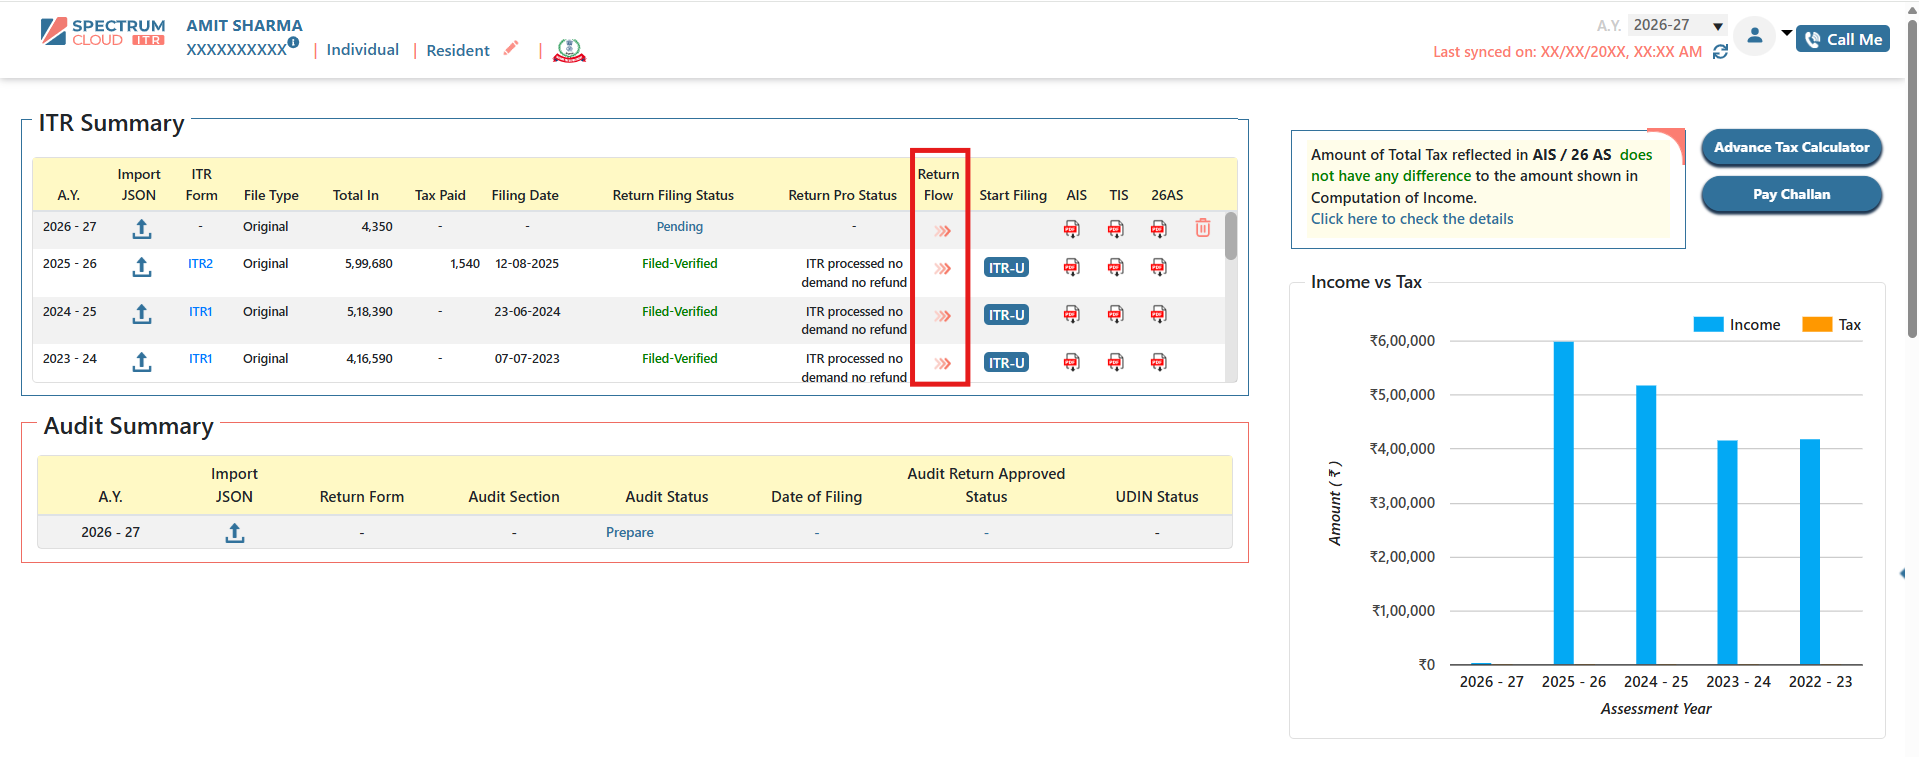This screenshot has height=757, width=1919.
Task: Toggle the Income legend series in chart
Action: click(x=1737, y=325)
